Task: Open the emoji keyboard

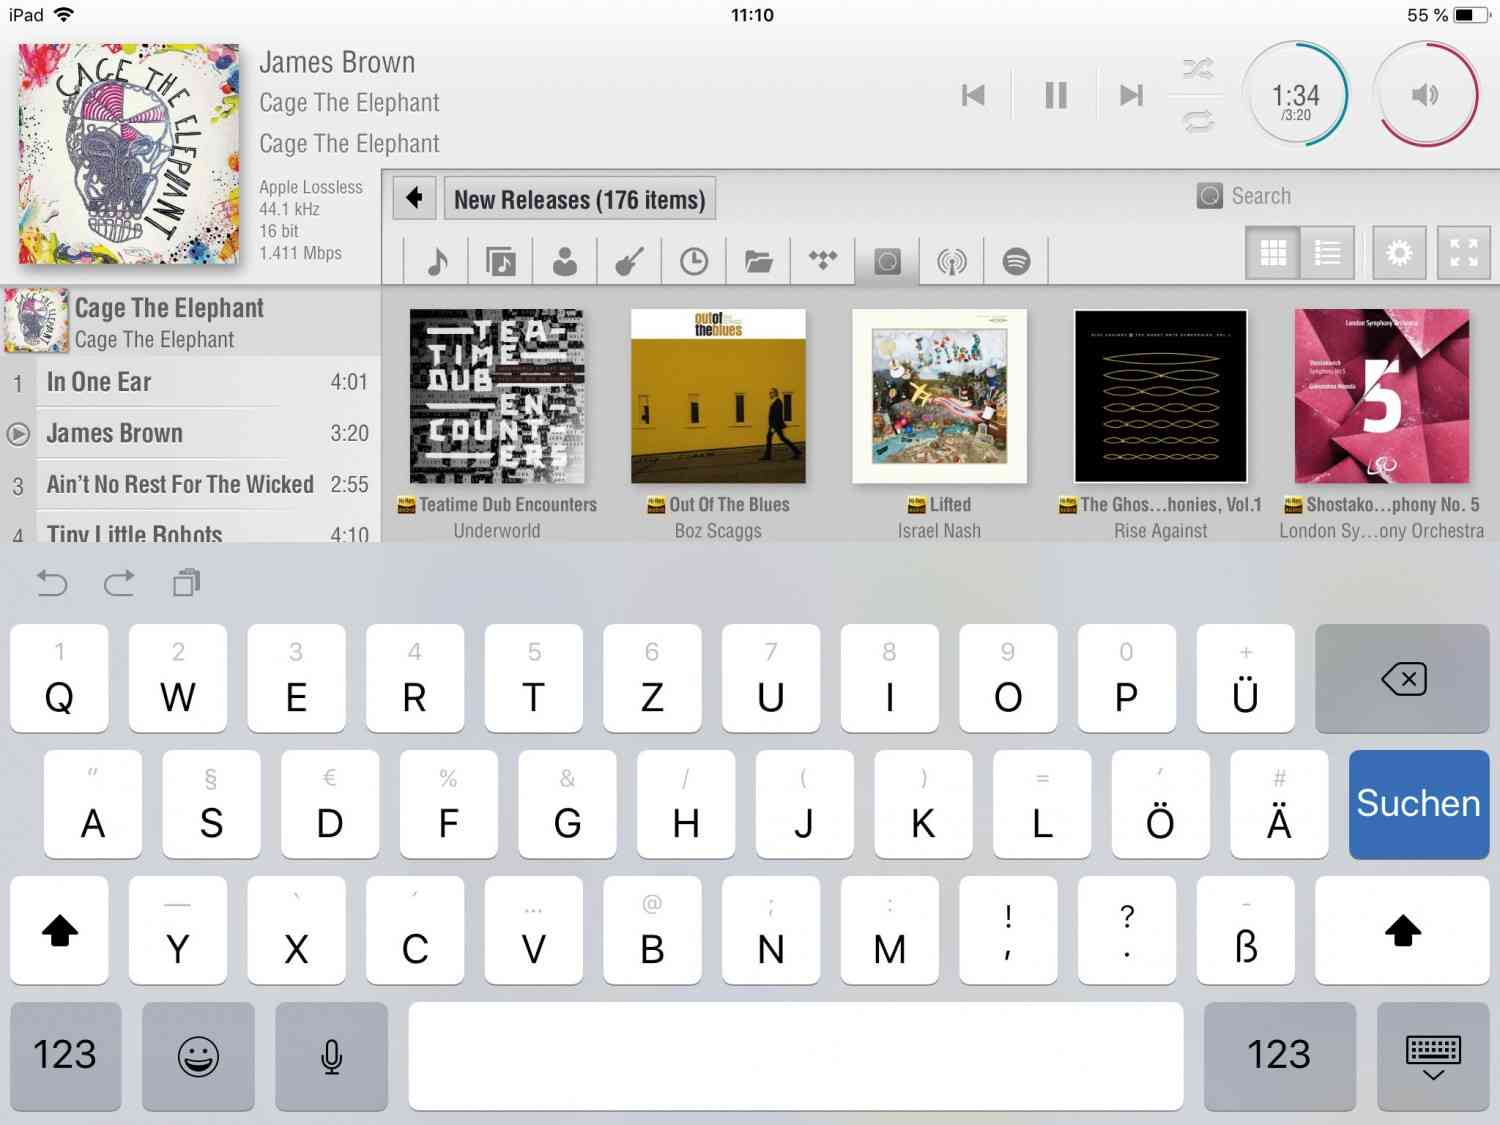Action: point(198,1056)
